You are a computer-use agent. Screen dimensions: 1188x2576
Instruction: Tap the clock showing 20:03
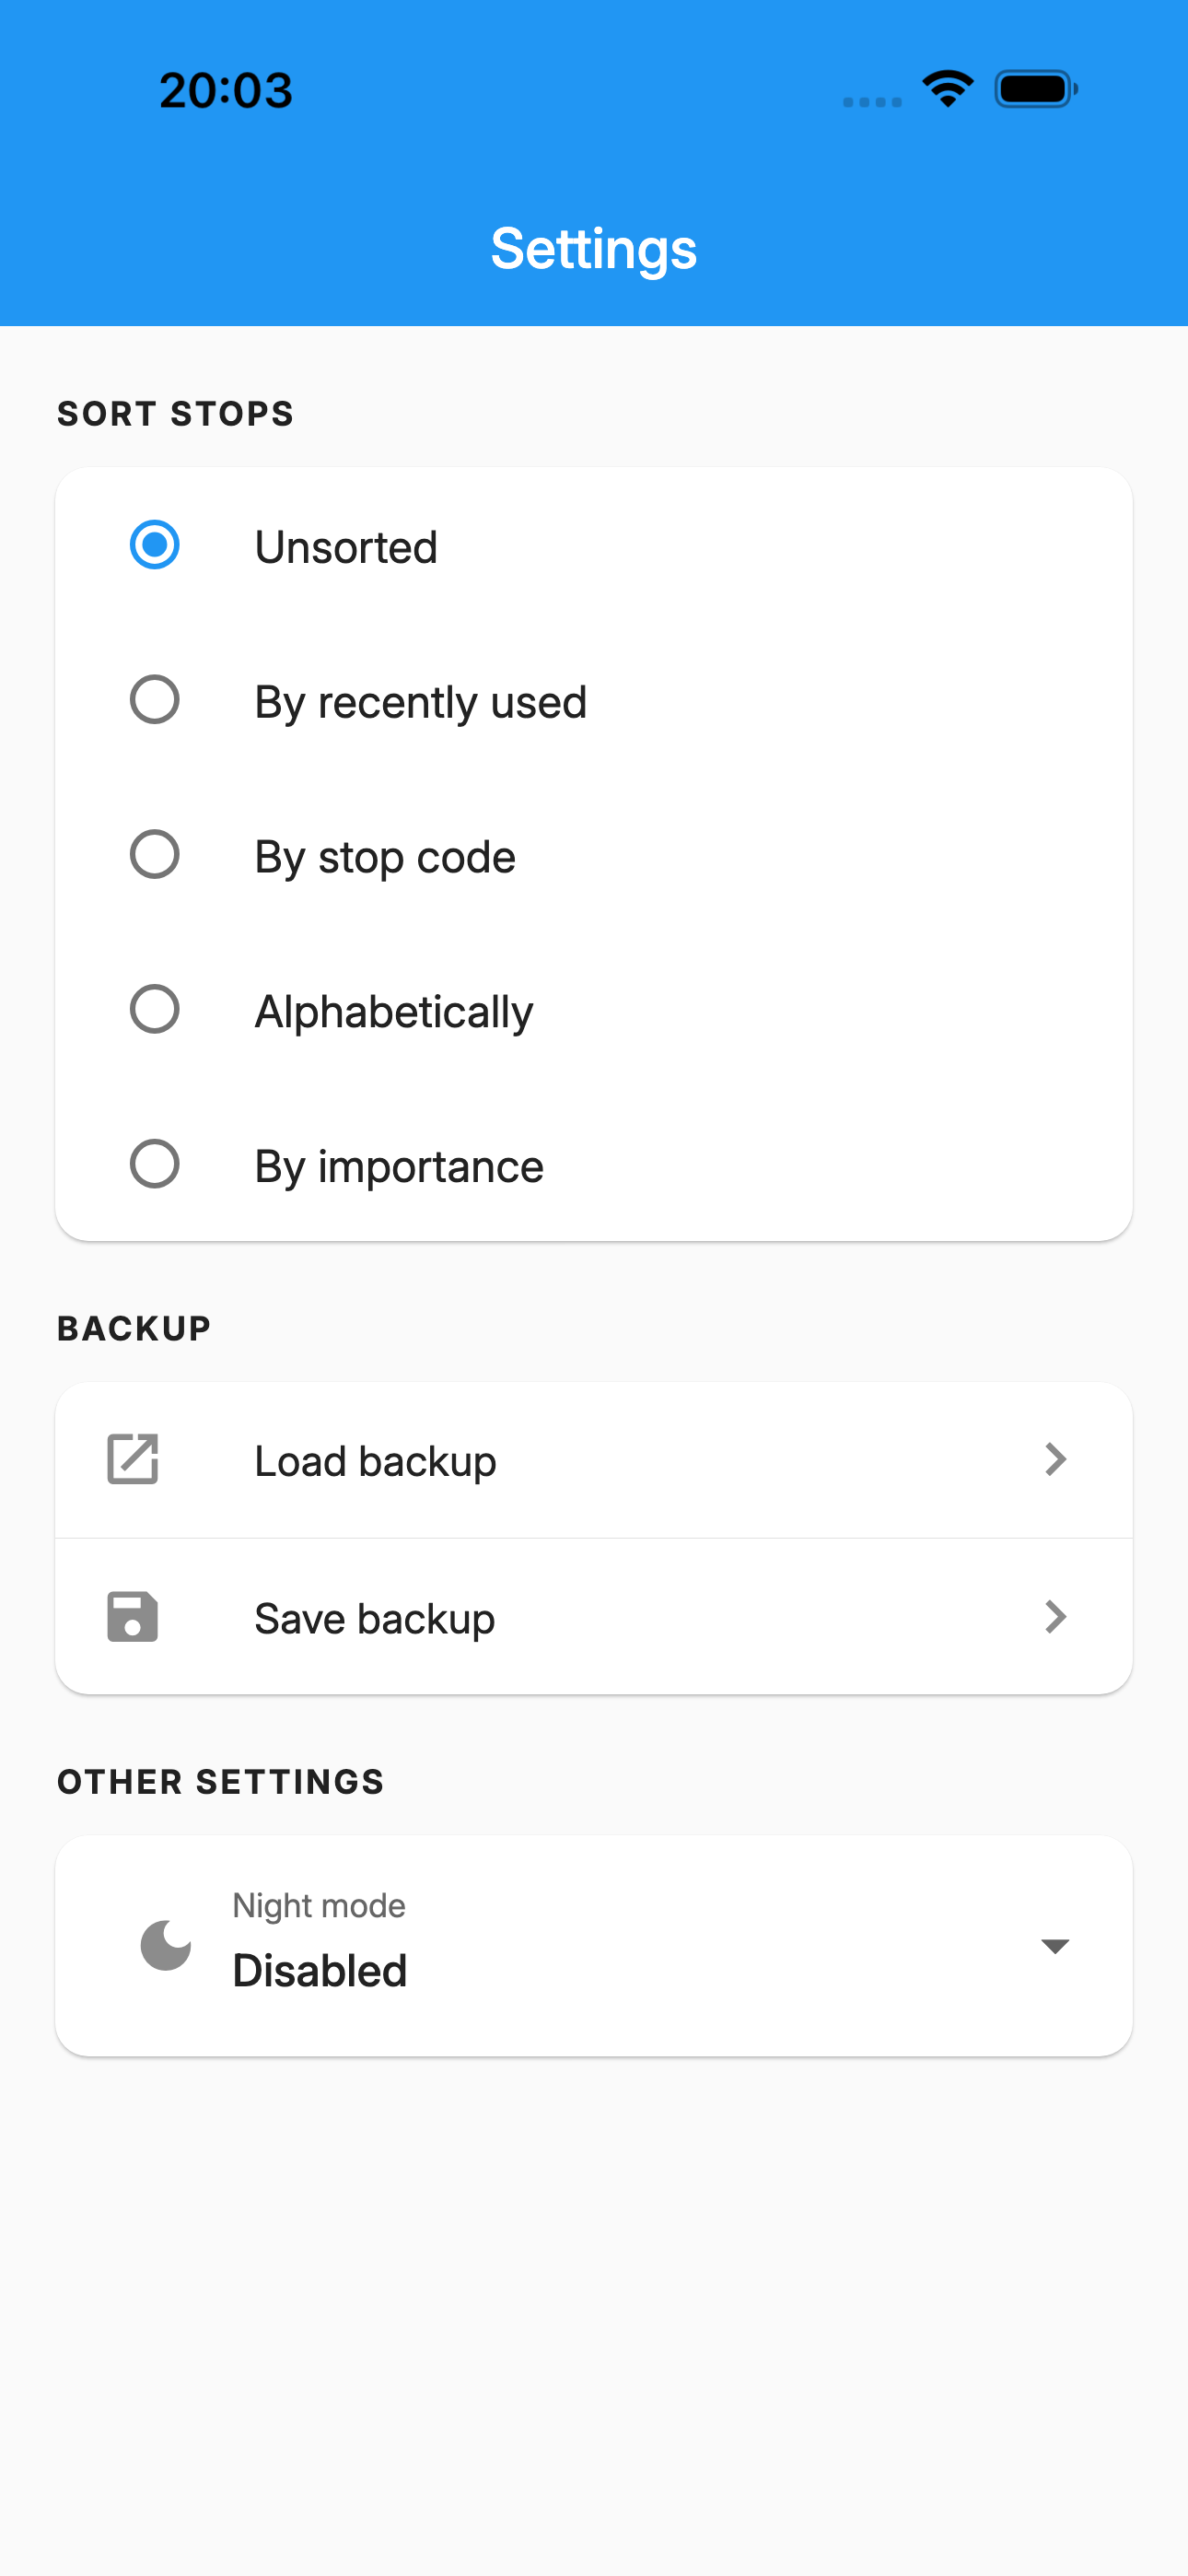[226, 90]
